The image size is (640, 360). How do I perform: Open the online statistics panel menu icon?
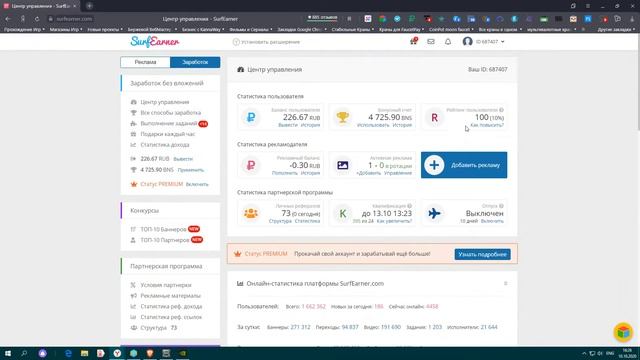[x=505, y=283]
